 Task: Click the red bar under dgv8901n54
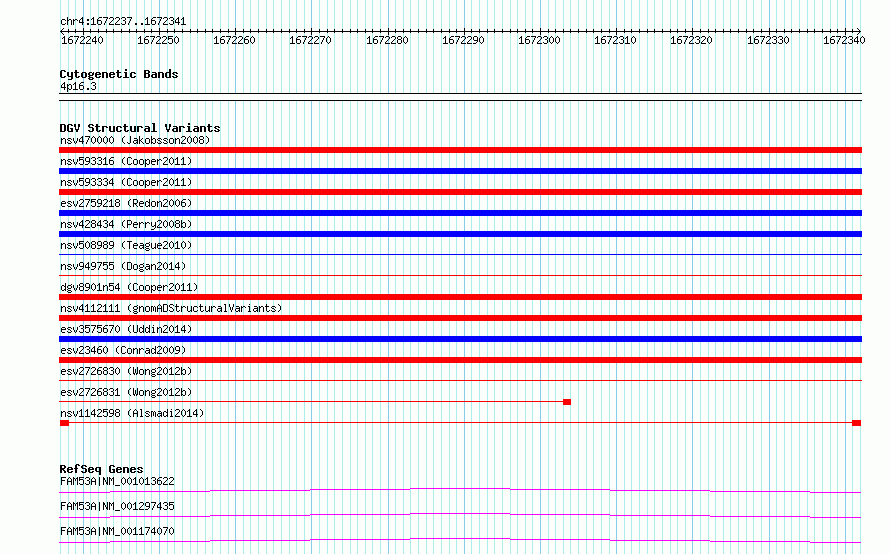[460, 297]
